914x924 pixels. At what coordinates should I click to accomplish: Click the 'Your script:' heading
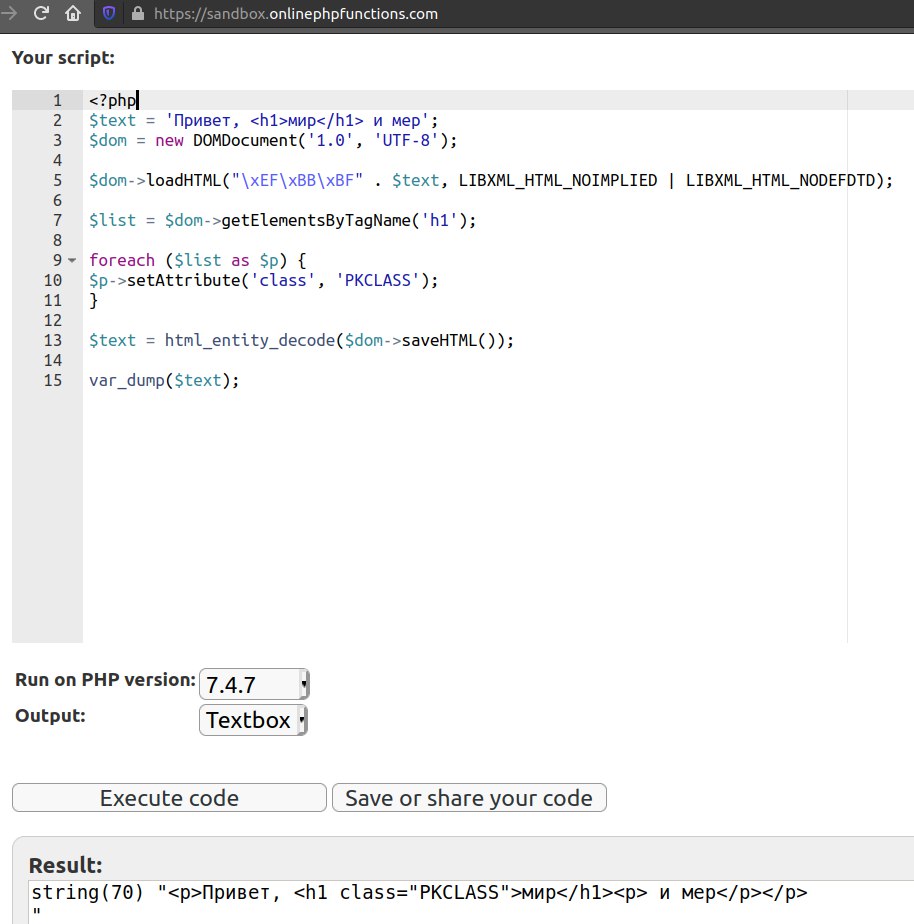pos(63,58)
